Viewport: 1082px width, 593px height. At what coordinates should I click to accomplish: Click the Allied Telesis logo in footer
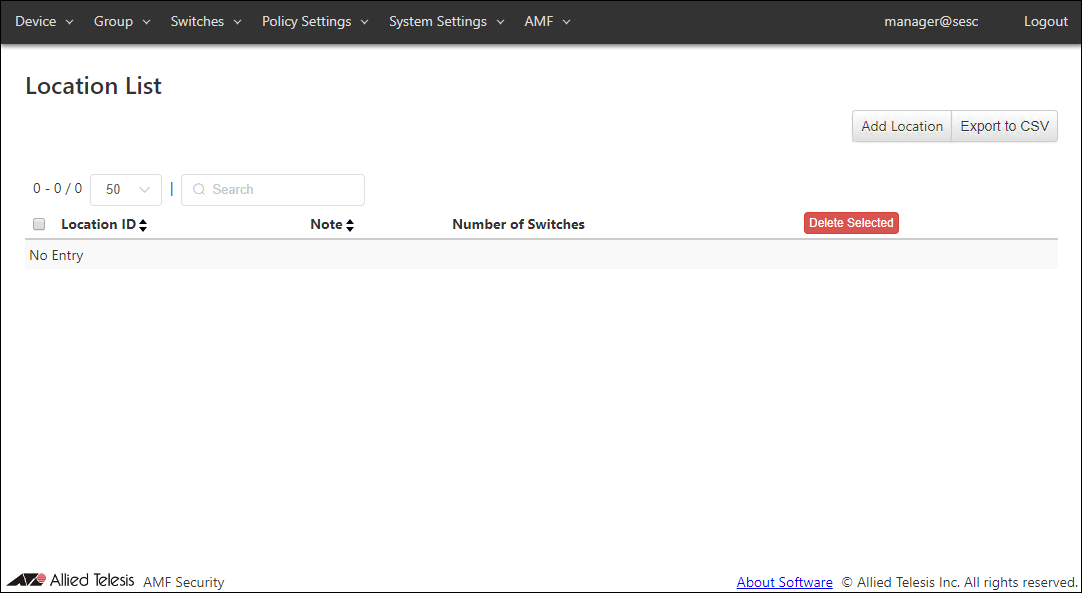(70, 580)
